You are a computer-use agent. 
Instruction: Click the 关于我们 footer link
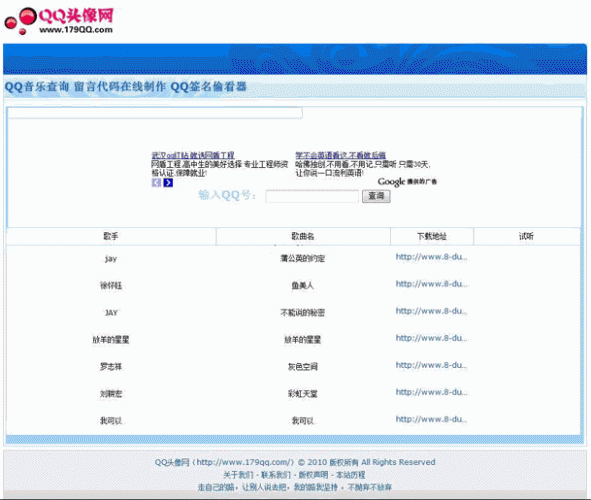point(238,475)
